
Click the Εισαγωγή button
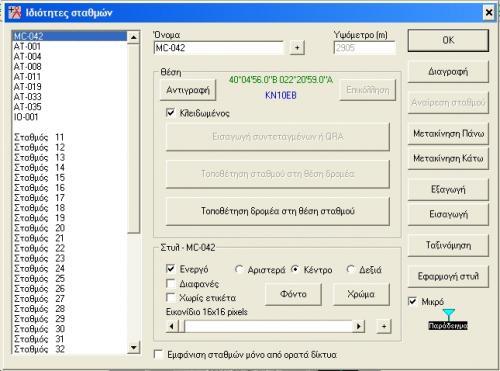coord(448,214)
